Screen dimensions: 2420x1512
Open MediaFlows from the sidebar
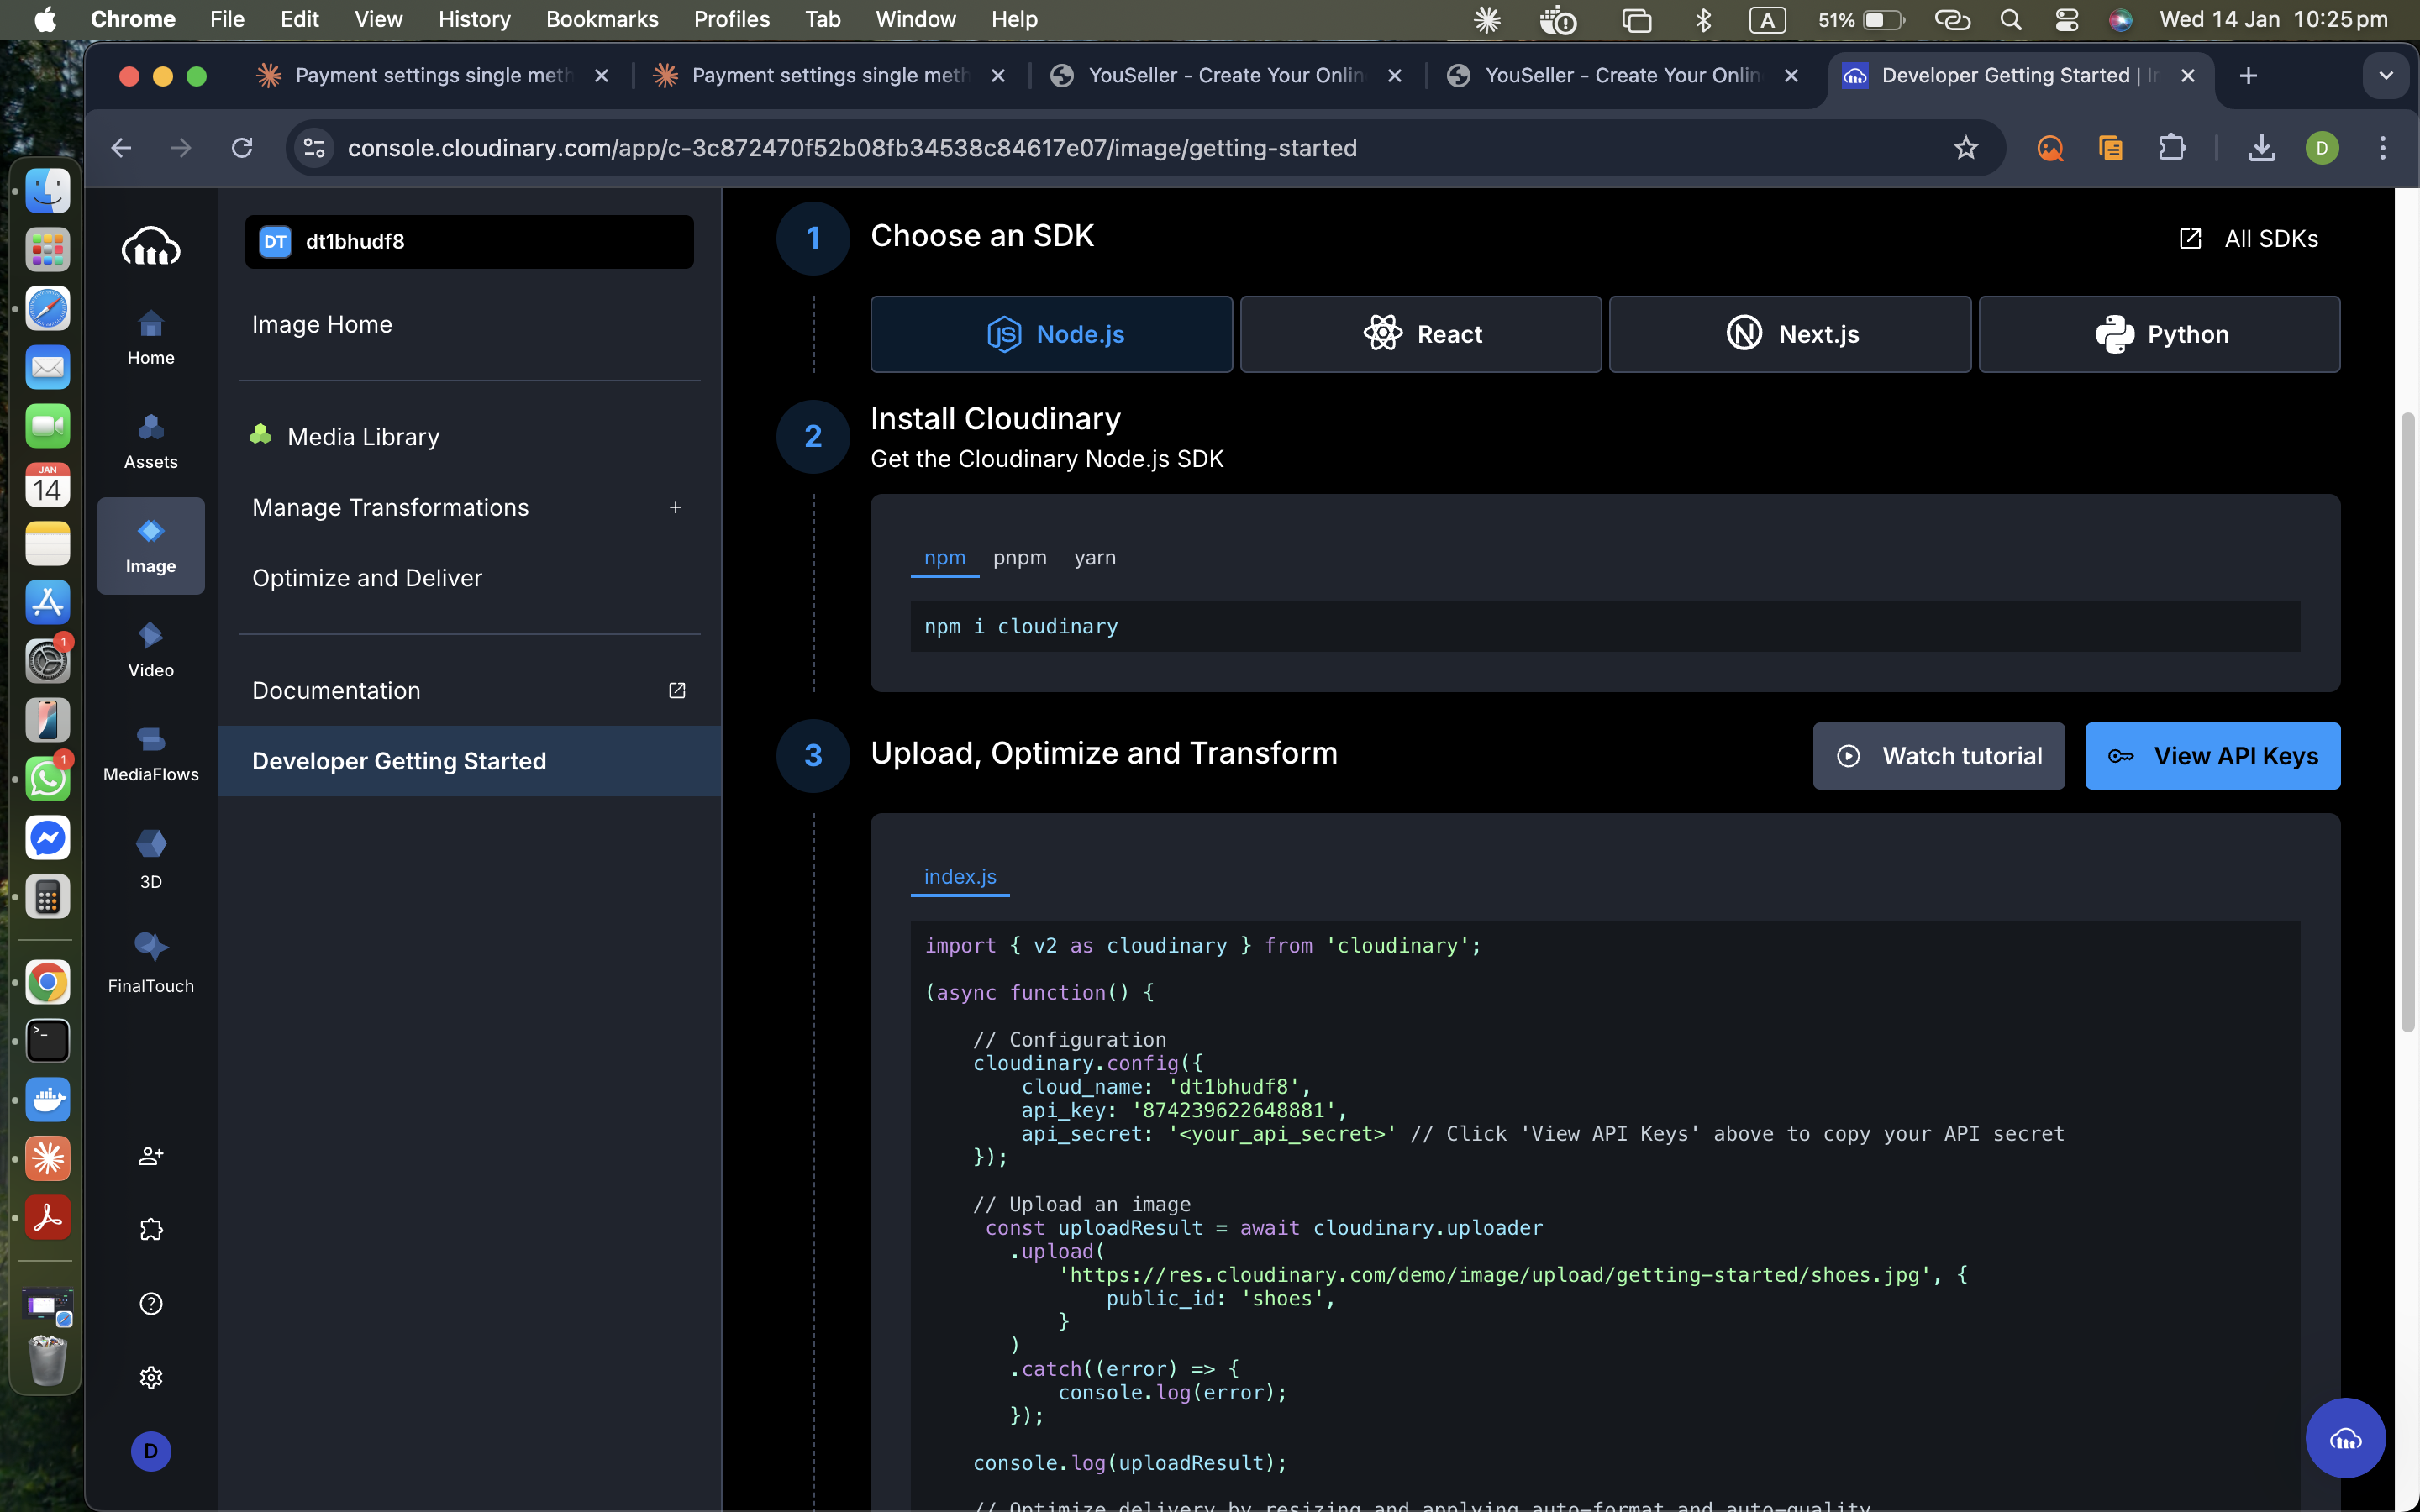pyautogui.click(x=151, y=753)
